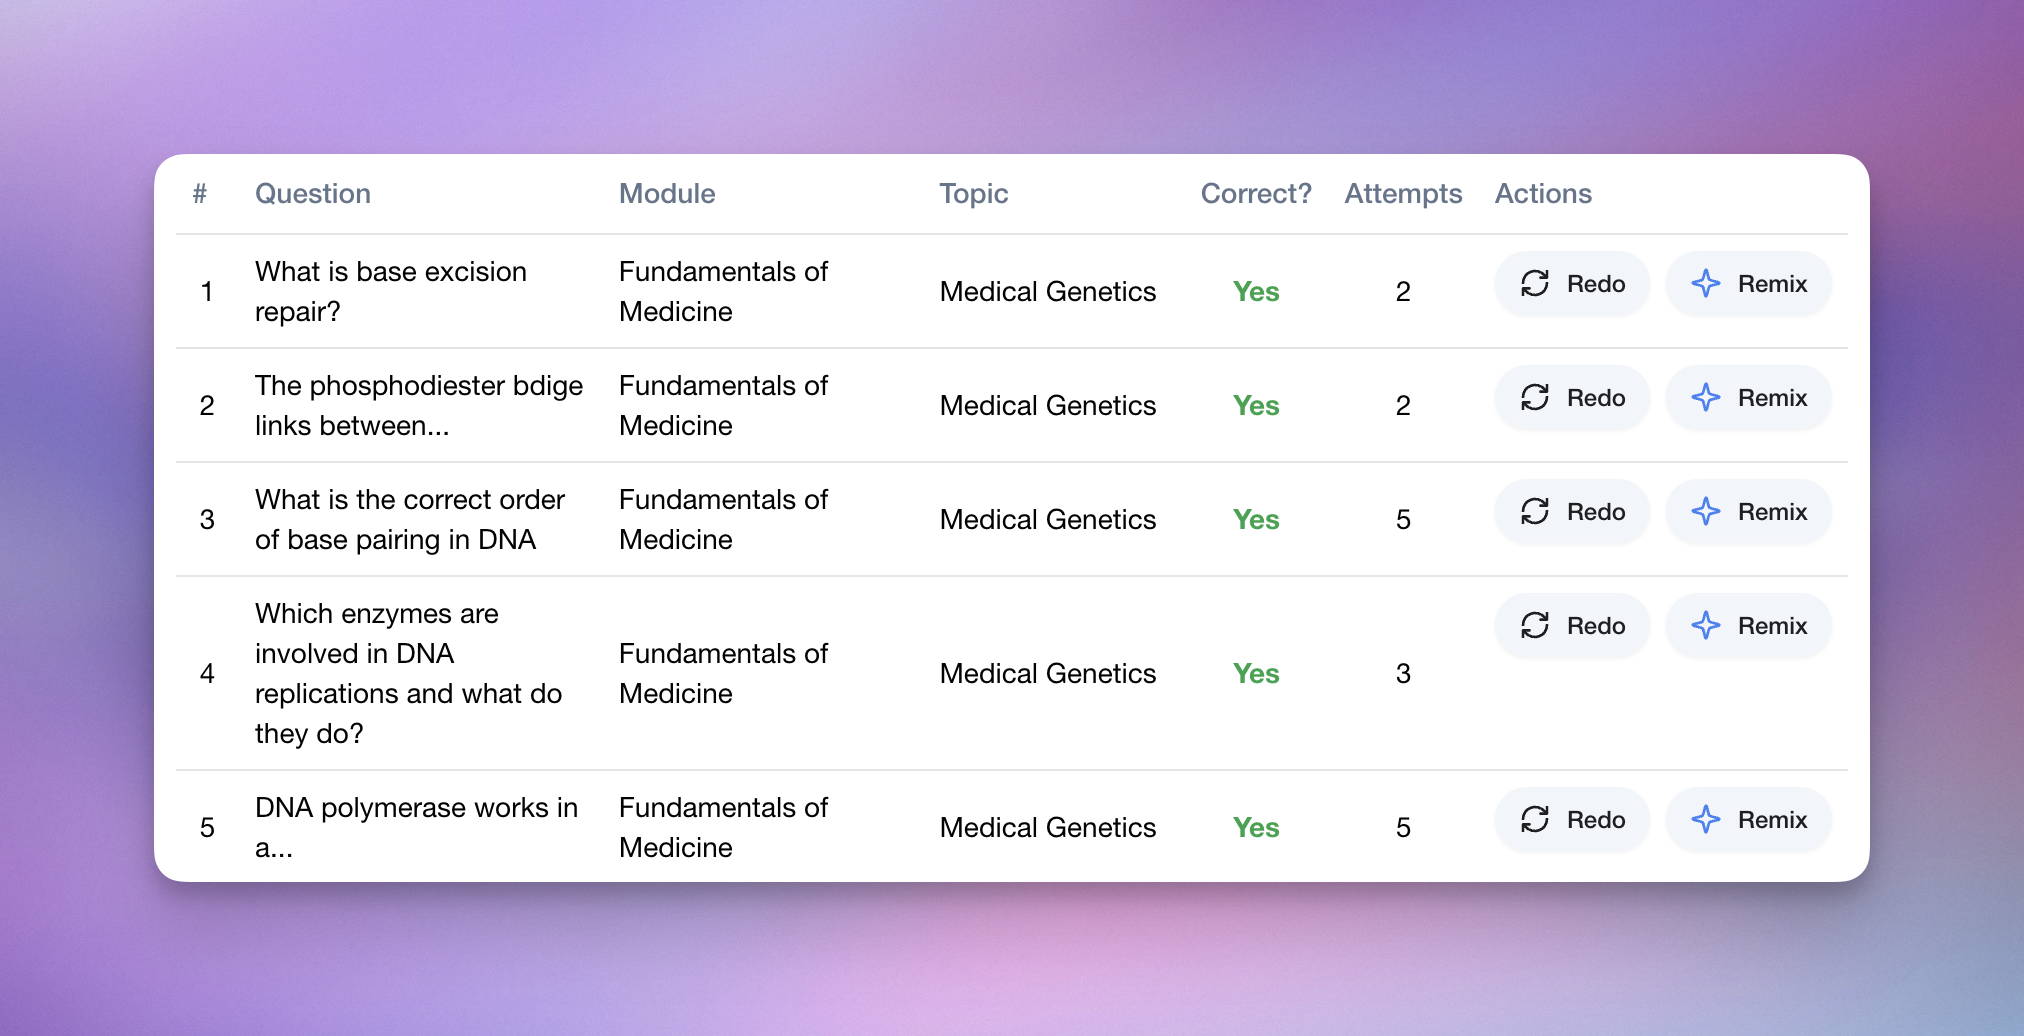Screen dimensions: 2024x1036
Task: Select the Remix sparkle icon for question 3
Action: pyautogui.click(x=1706, y=511)
